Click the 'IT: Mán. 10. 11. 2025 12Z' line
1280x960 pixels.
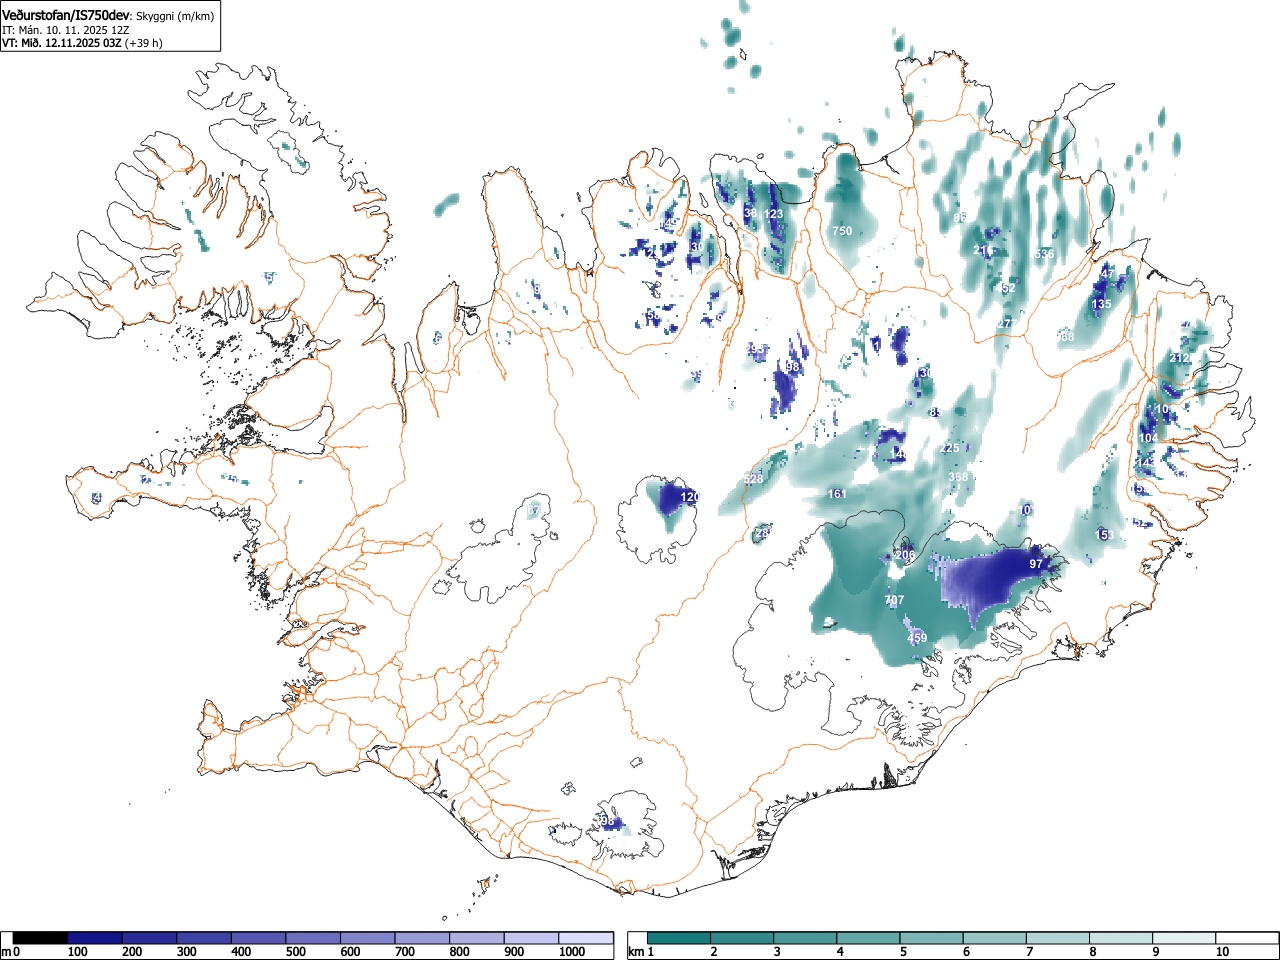[x=66, y=30]
